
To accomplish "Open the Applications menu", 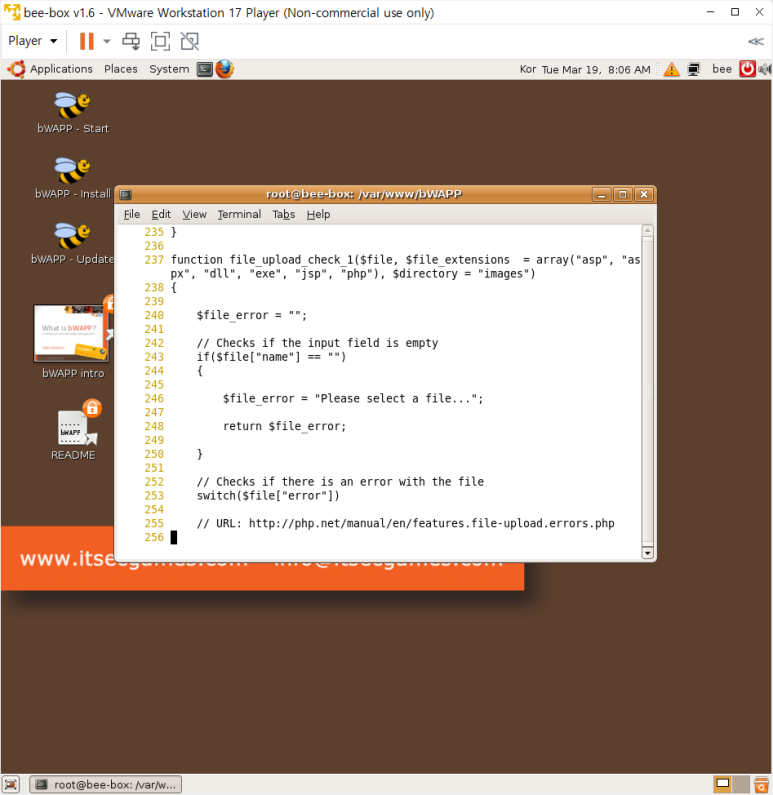I will [x=61, y=69].
